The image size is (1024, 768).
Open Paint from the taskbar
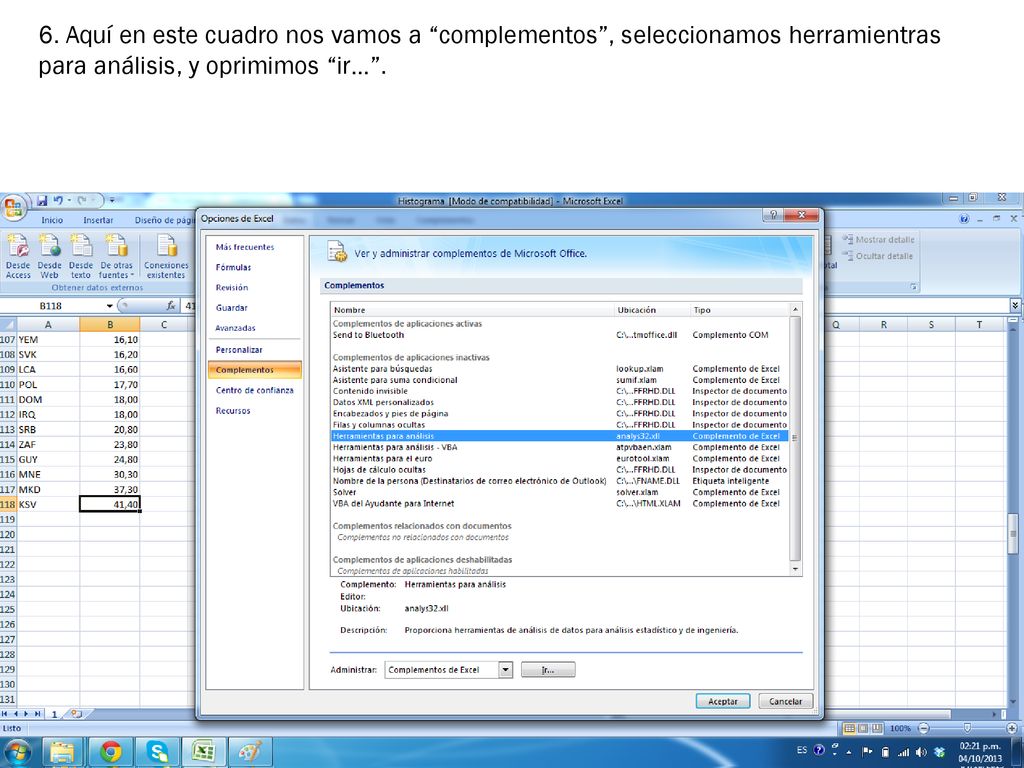tap(250, 752)
